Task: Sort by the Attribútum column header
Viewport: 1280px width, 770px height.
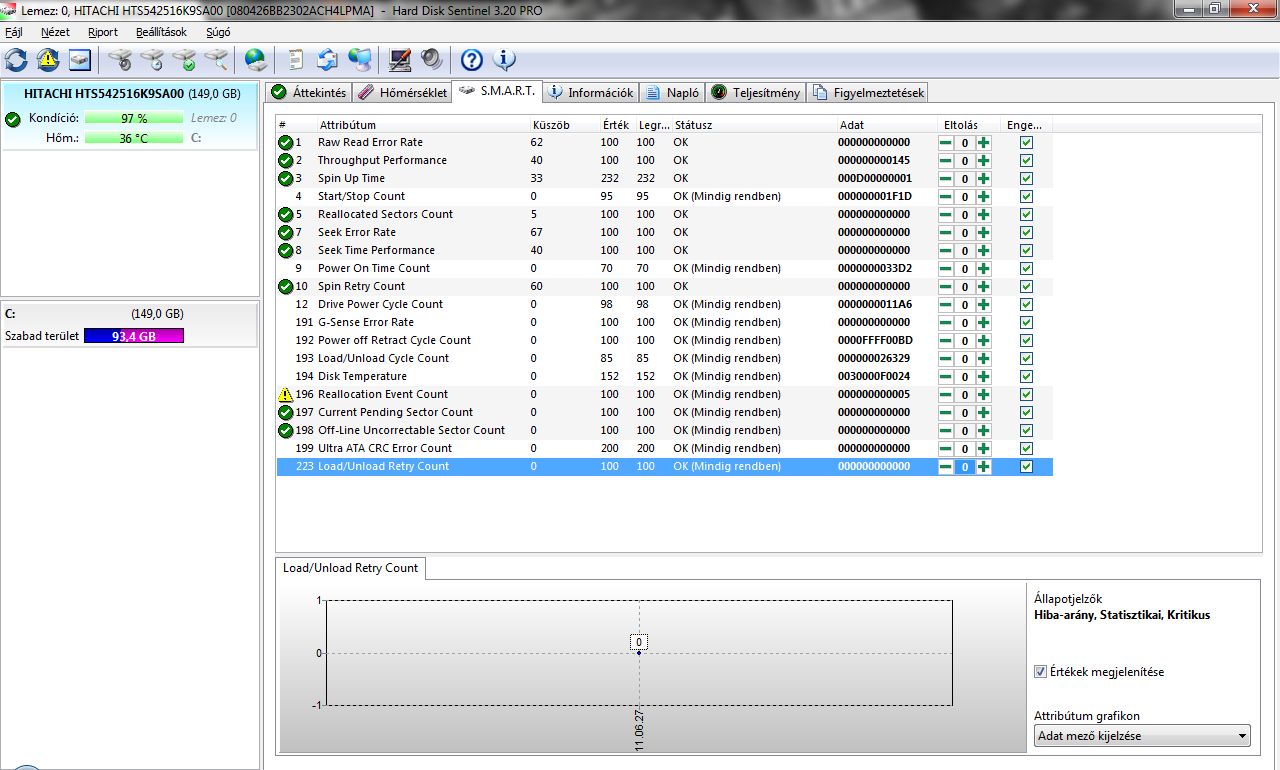Action: click(x=423, y=125)
